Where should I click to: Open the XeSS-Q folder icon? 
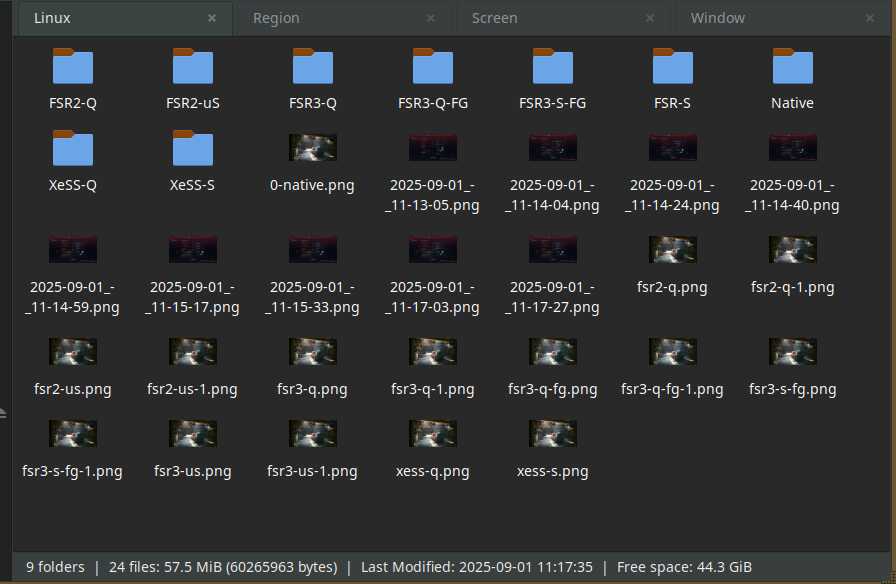pyautogui.click(x=73, y=148)
